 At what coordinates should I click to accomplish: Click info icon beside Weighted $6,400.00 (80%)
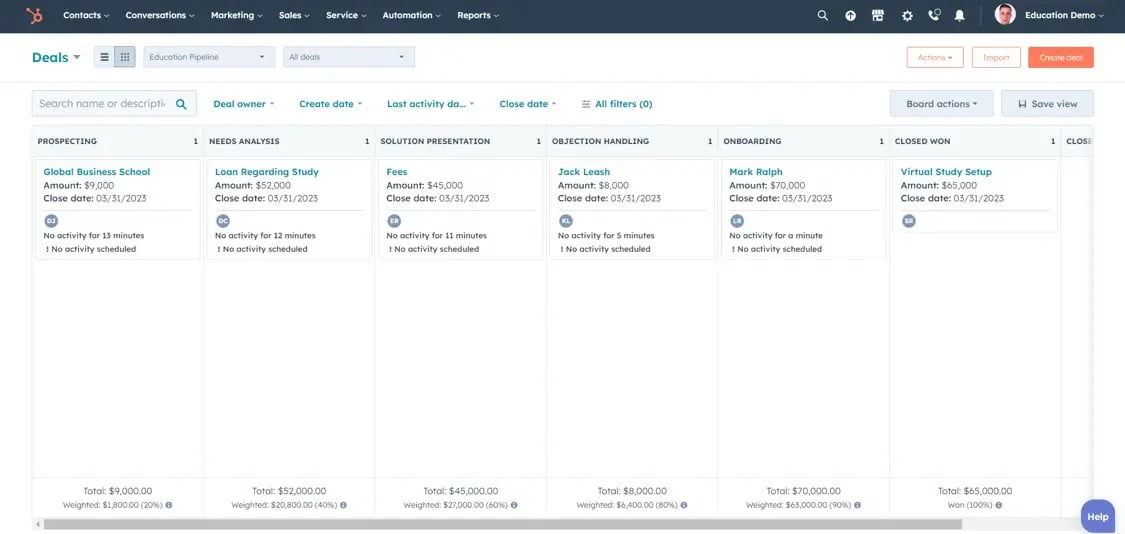click(683, 505)
